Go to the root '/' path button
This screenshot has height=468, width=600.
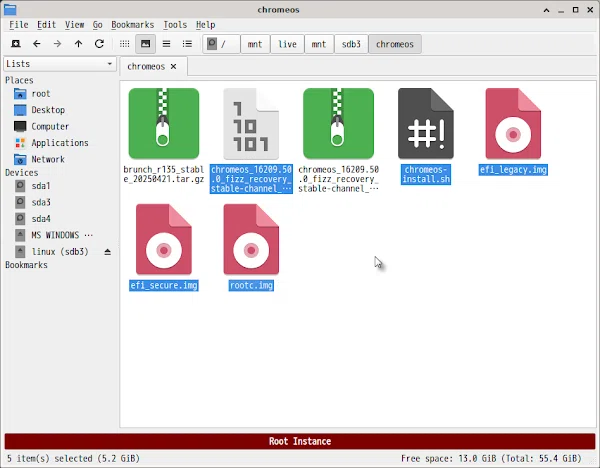(221, 44)
